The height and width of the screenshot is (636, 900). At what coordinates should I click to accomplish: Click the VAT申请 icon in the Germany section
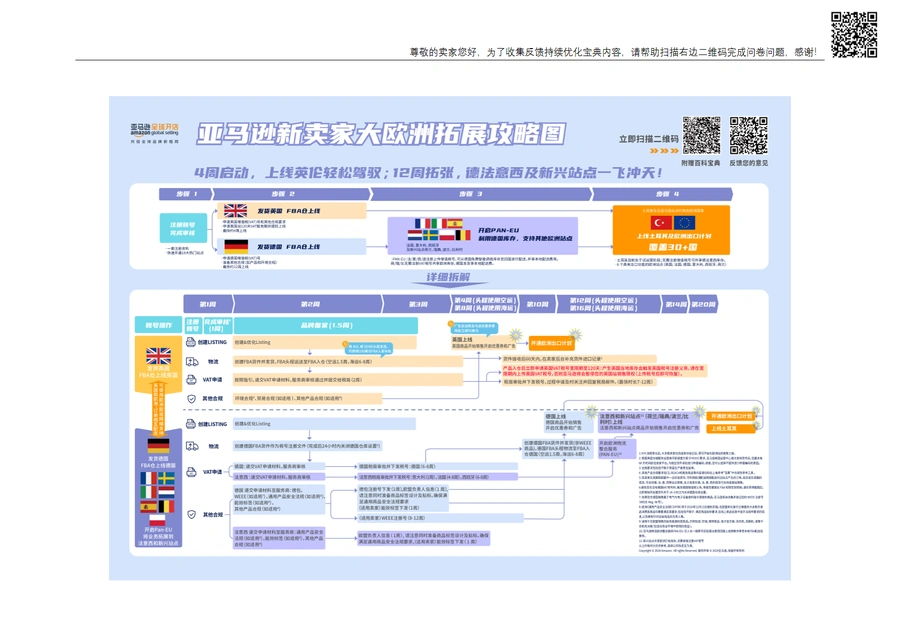[192, 472]
